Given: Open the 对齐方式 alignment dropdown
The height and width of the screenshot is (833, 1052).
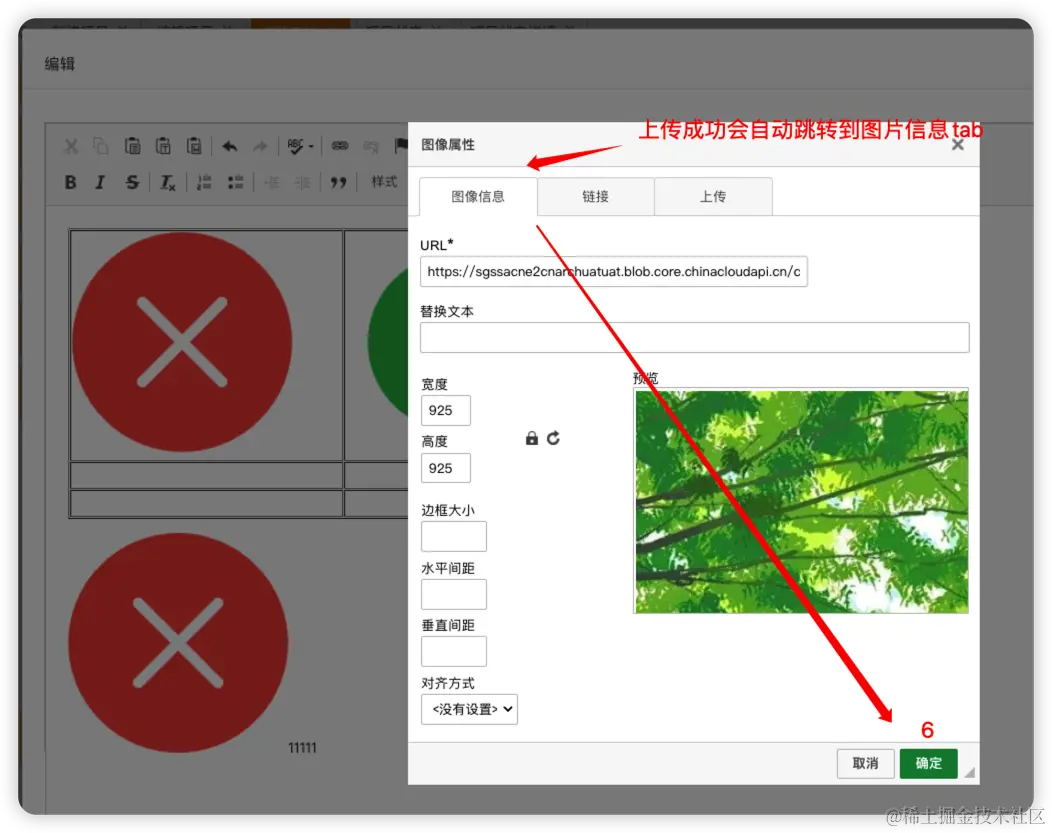Looking at the screenshot, I should [469, 709].
